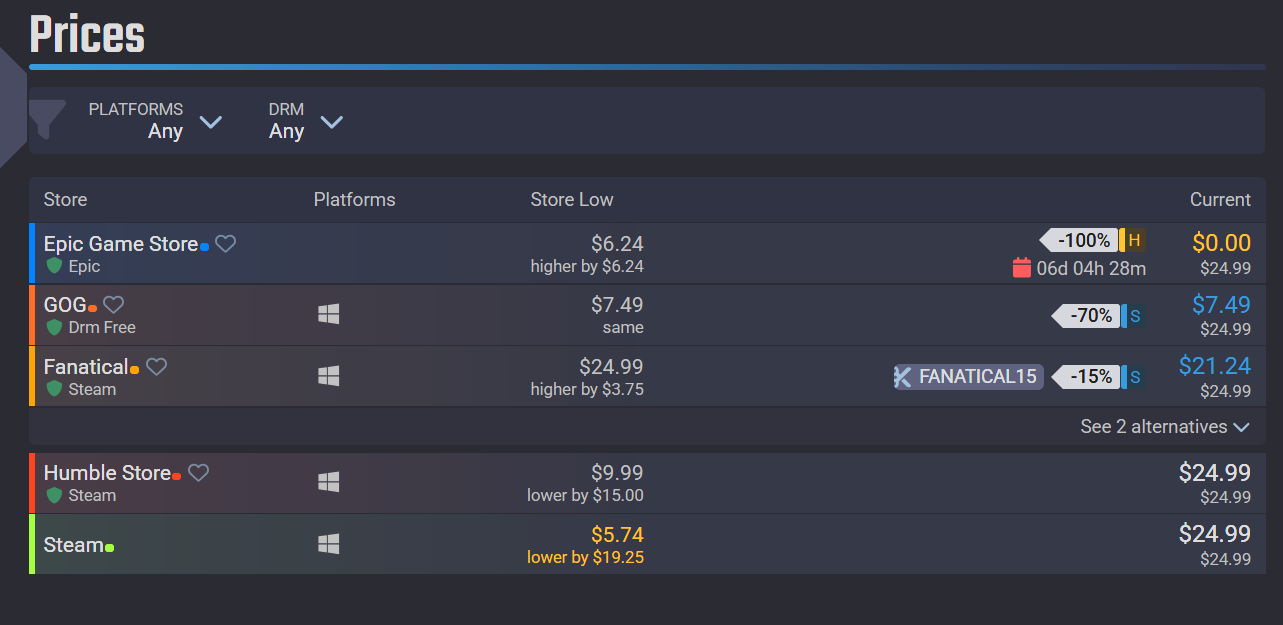Favorite the Humble Store heart
Screen dimensions: 1283x625
tap(198, 473)
